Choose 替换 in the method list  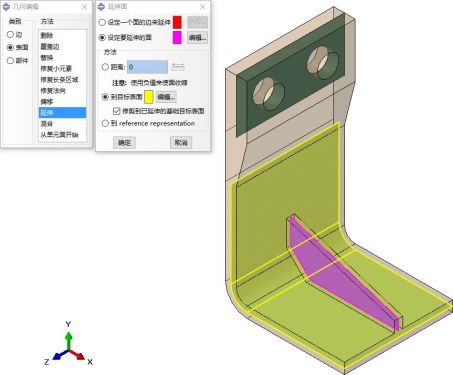(62, 57)
